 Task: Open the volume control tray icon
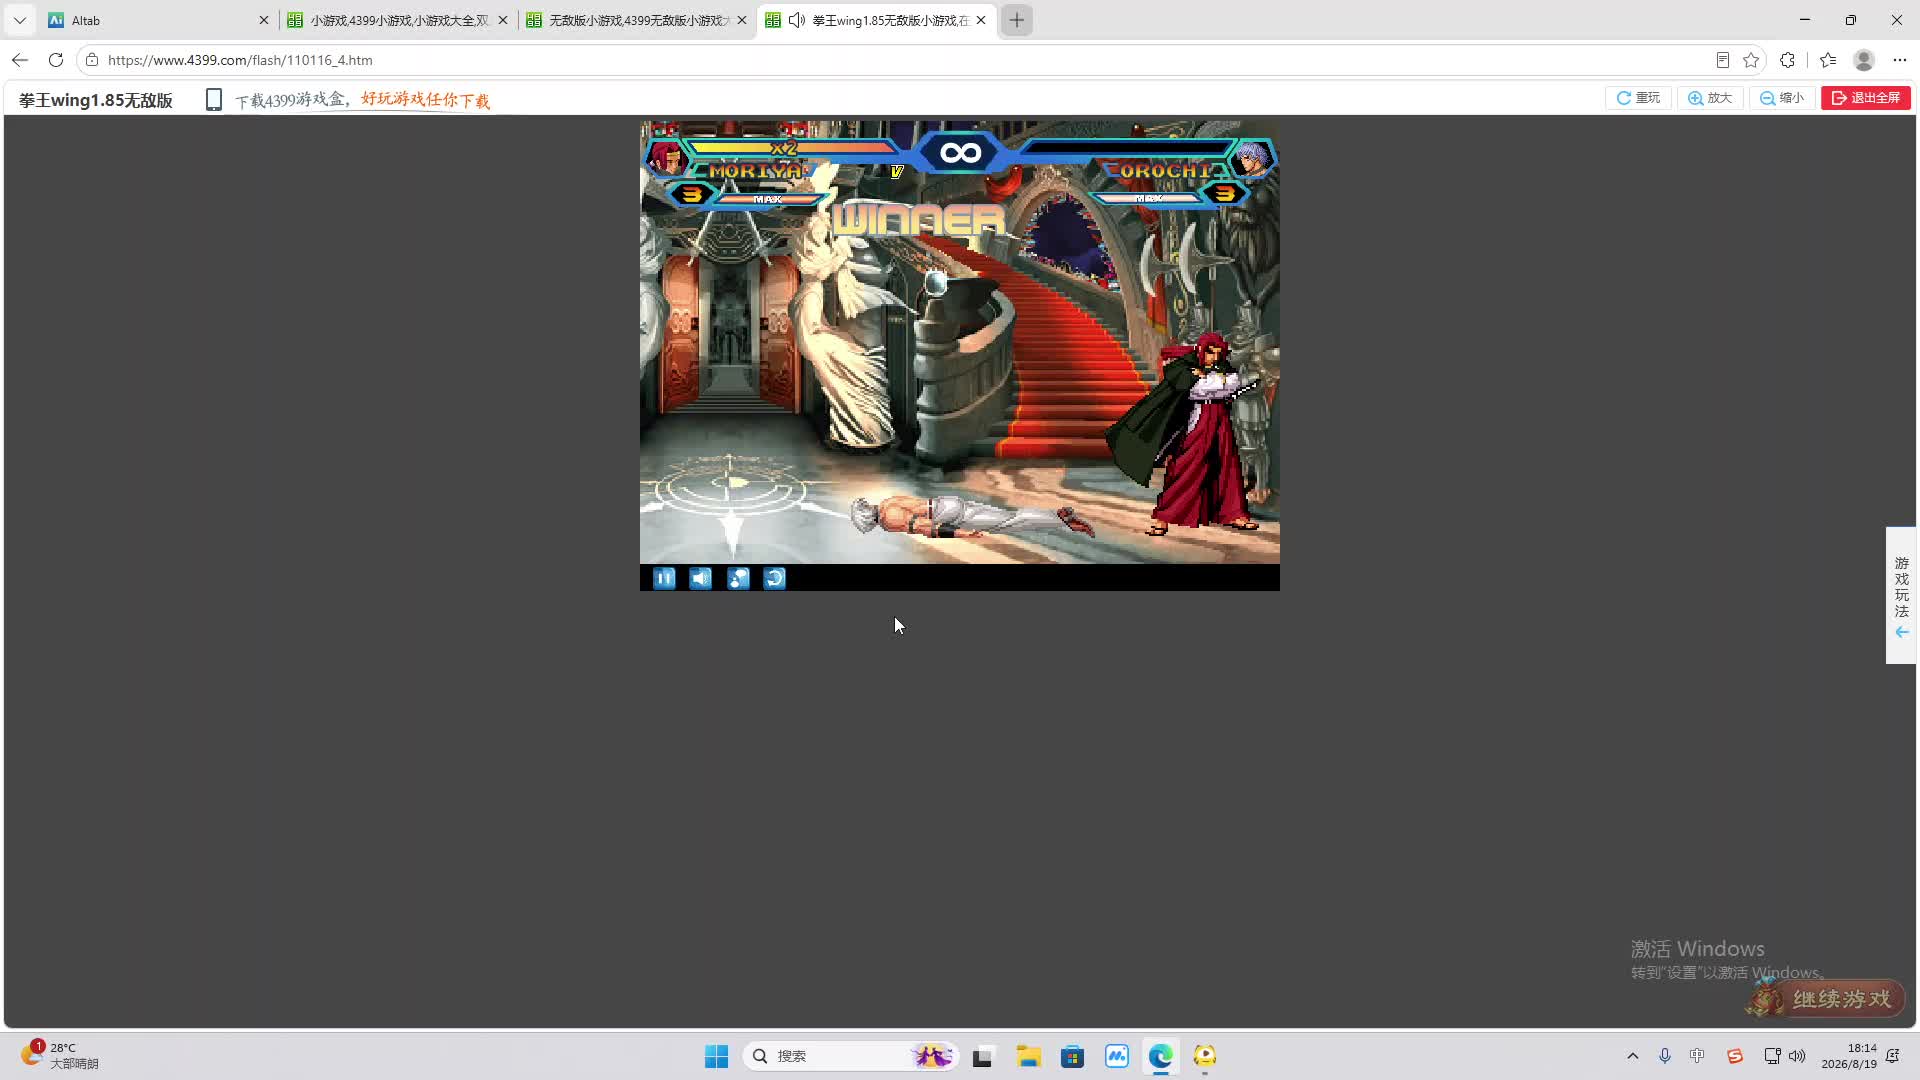(1797, 1056)
